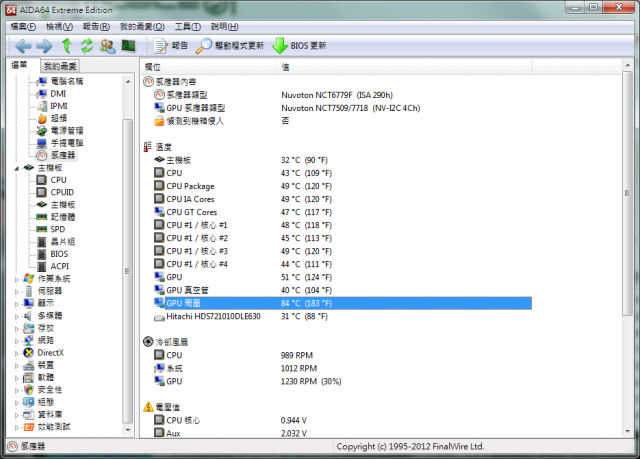The width and height of the screenshot is (640, 459).
Task: Click the BIOS 更新 toolbar button
Action: 299,46
